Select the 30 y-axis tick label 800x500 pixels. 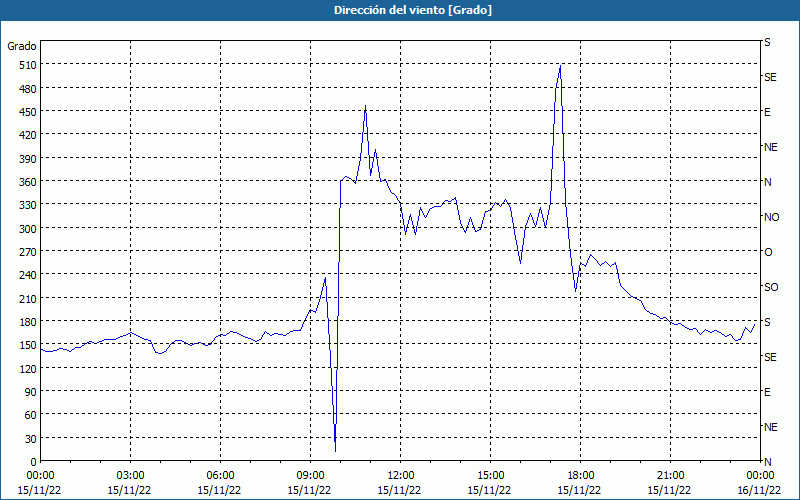tap(31, 439)
